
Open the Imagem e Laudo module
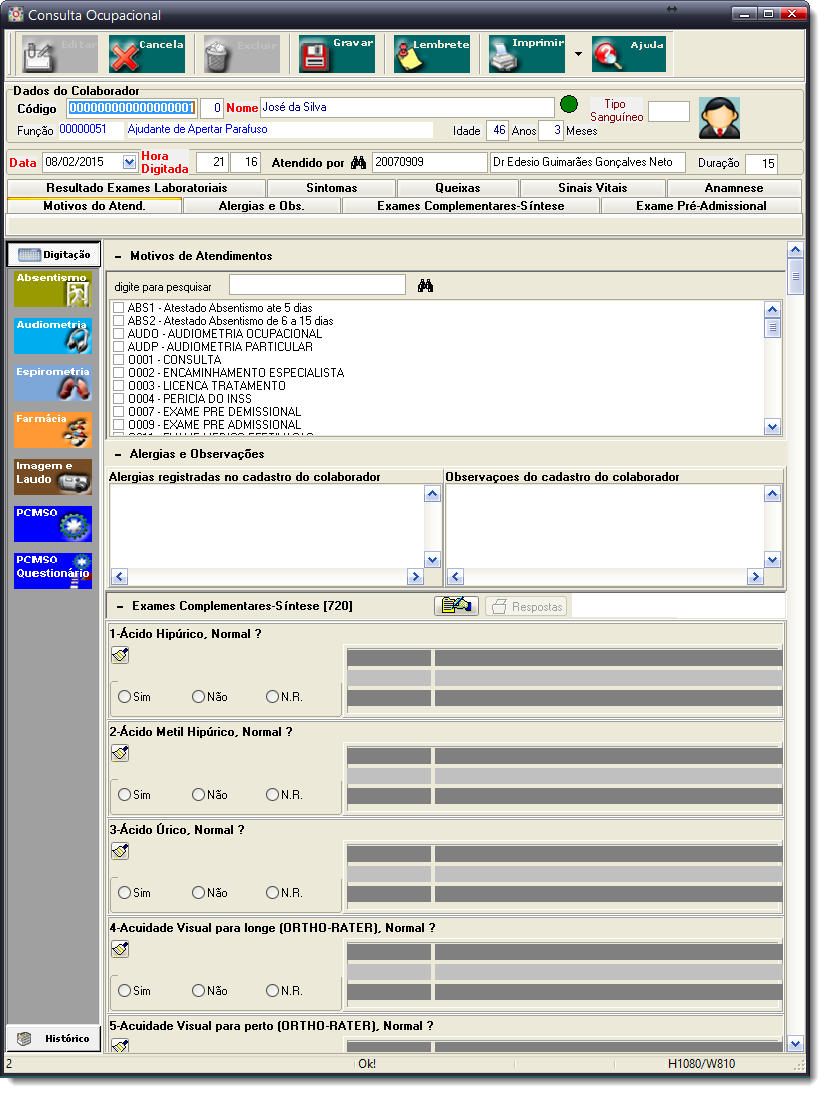[53, 477]
